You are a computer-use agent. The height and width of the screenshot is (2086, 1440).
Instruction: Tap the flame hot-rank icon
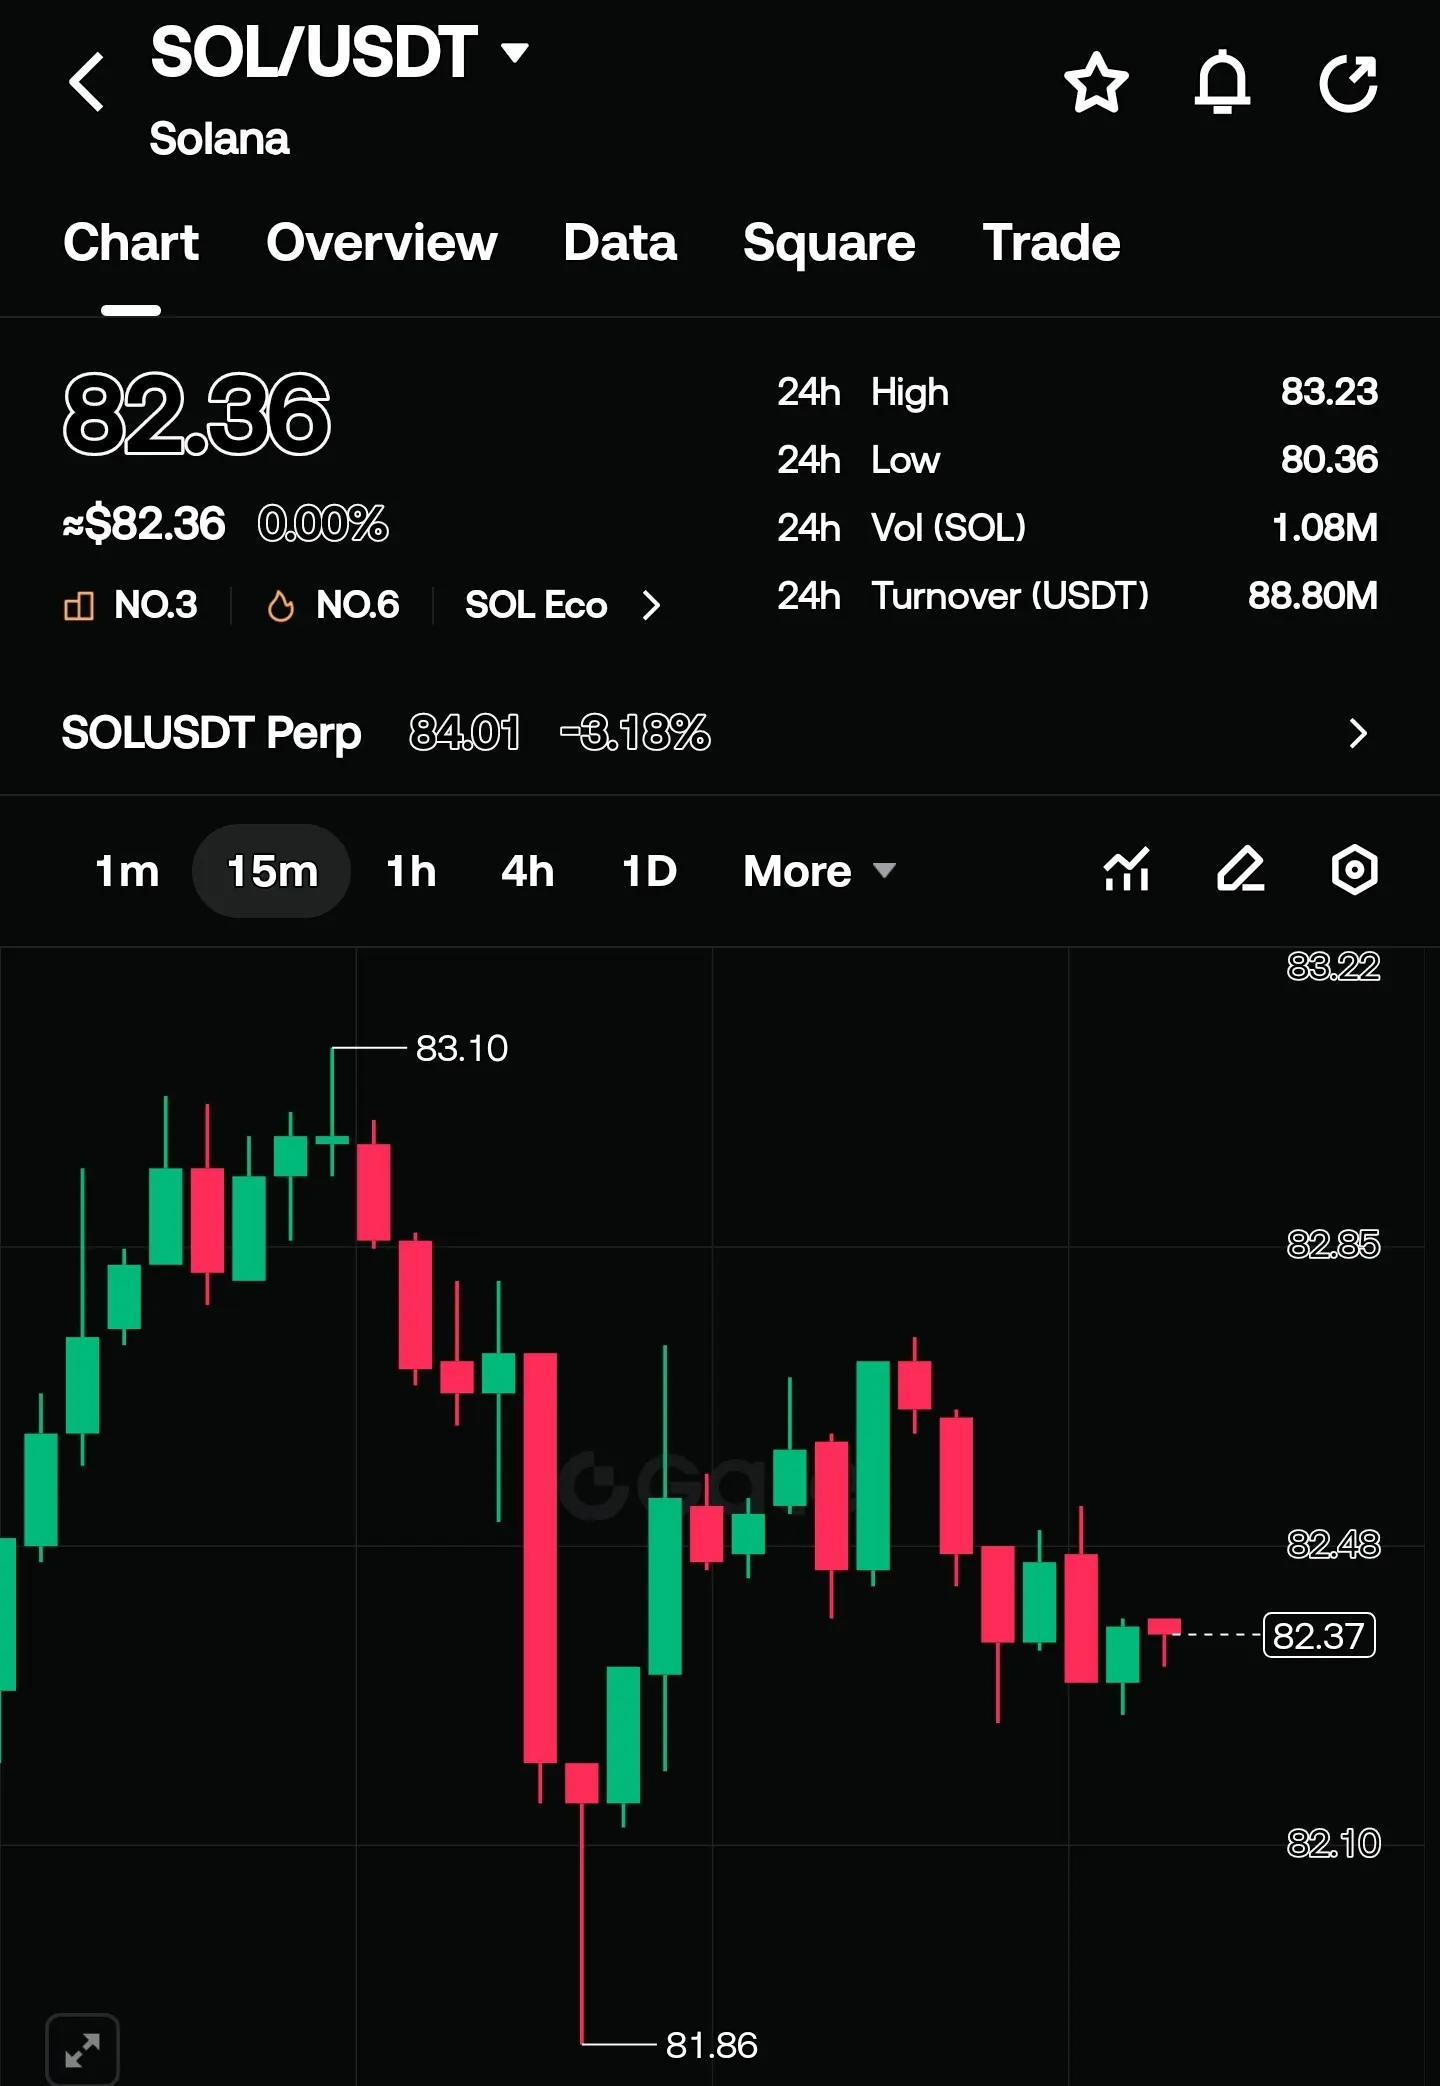(x=281, y=605)
